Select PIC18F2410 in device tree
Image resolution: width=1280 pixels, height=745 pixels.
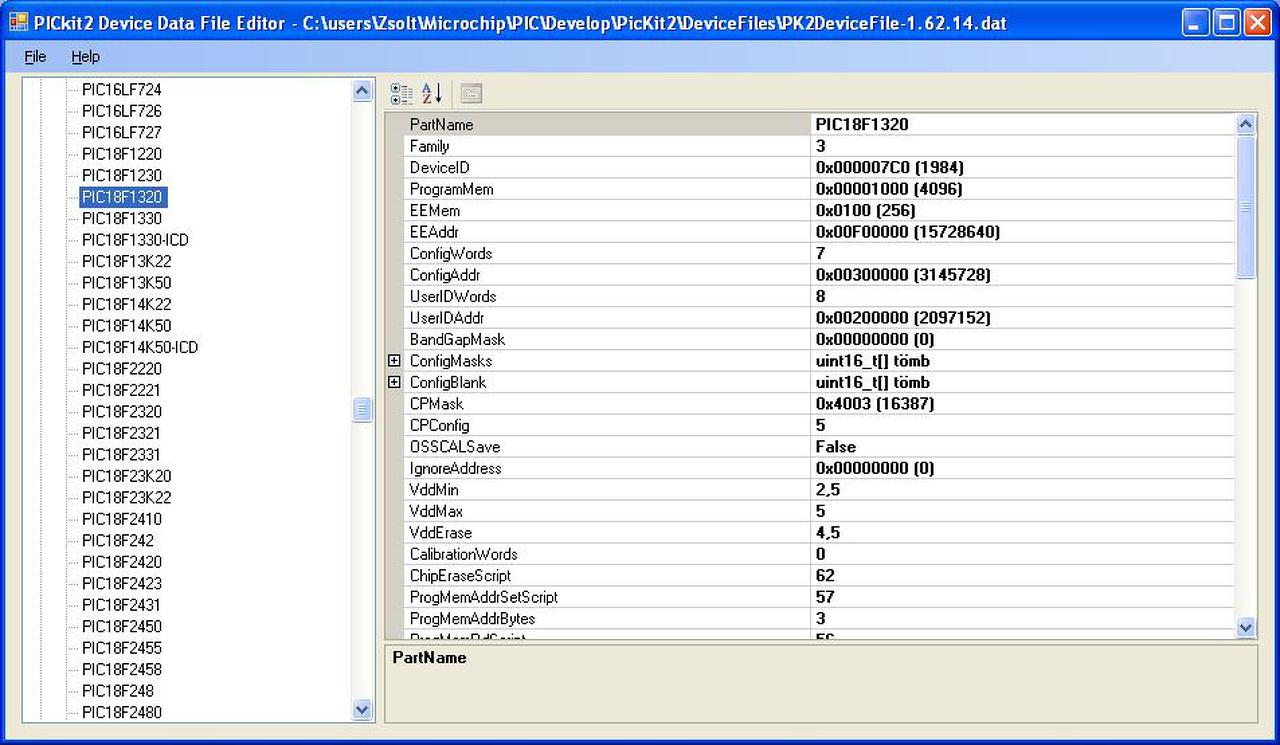[121, 519]
